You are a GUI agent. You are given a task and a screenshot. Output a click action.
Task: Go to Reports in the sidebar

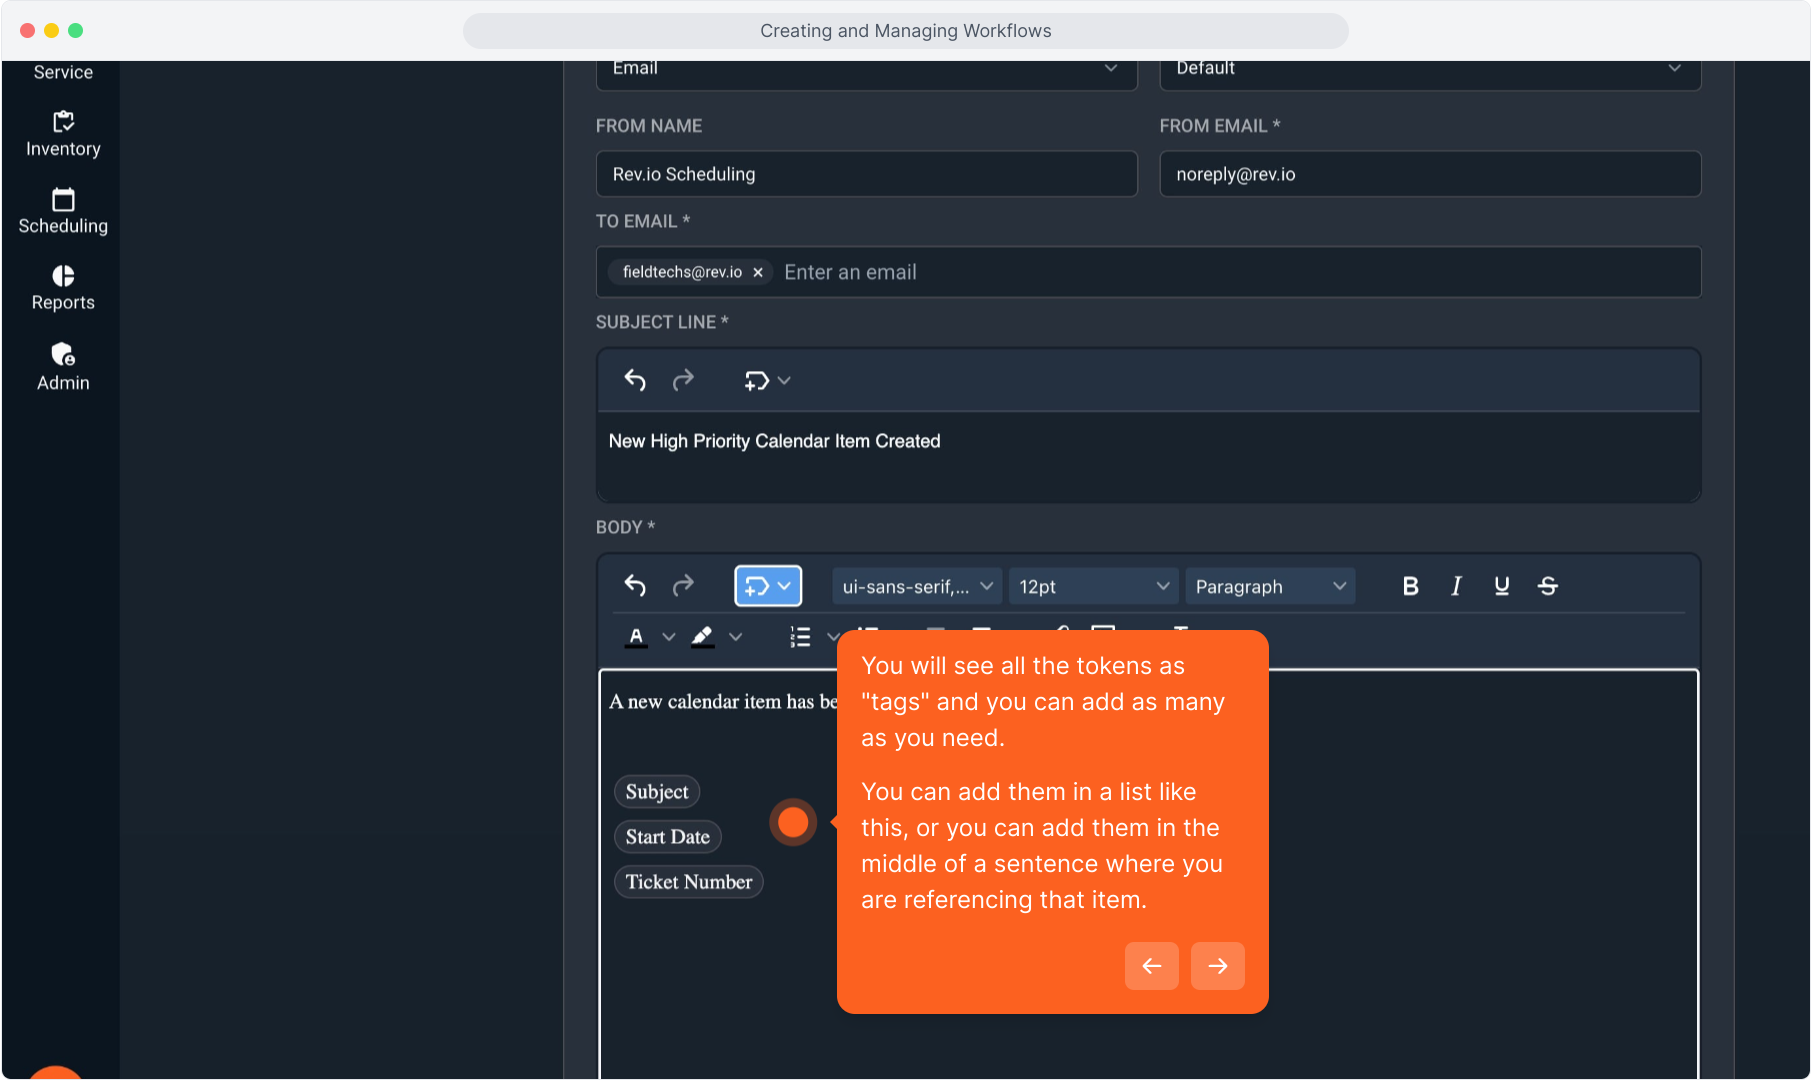[63, 288]
